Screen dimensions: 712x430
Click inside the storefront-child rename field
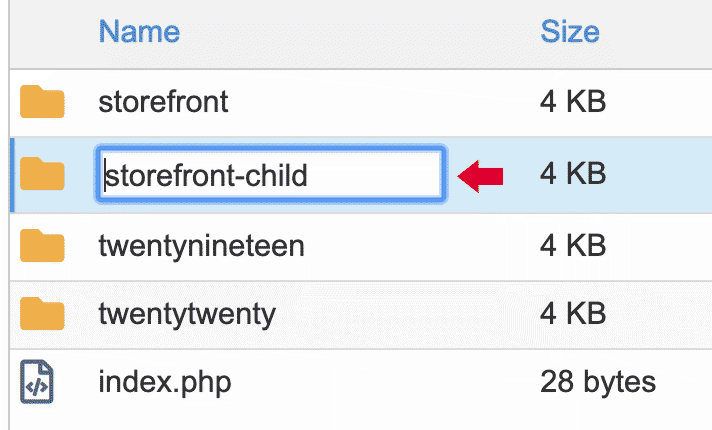(x=270, y=176)
